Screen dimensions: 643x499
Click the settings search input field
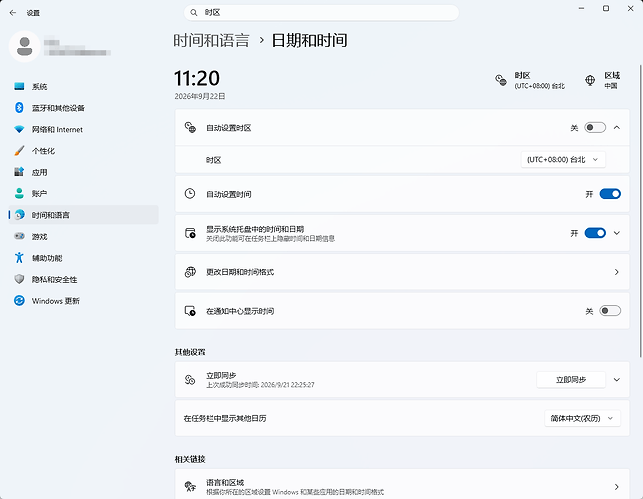(322, 13)
